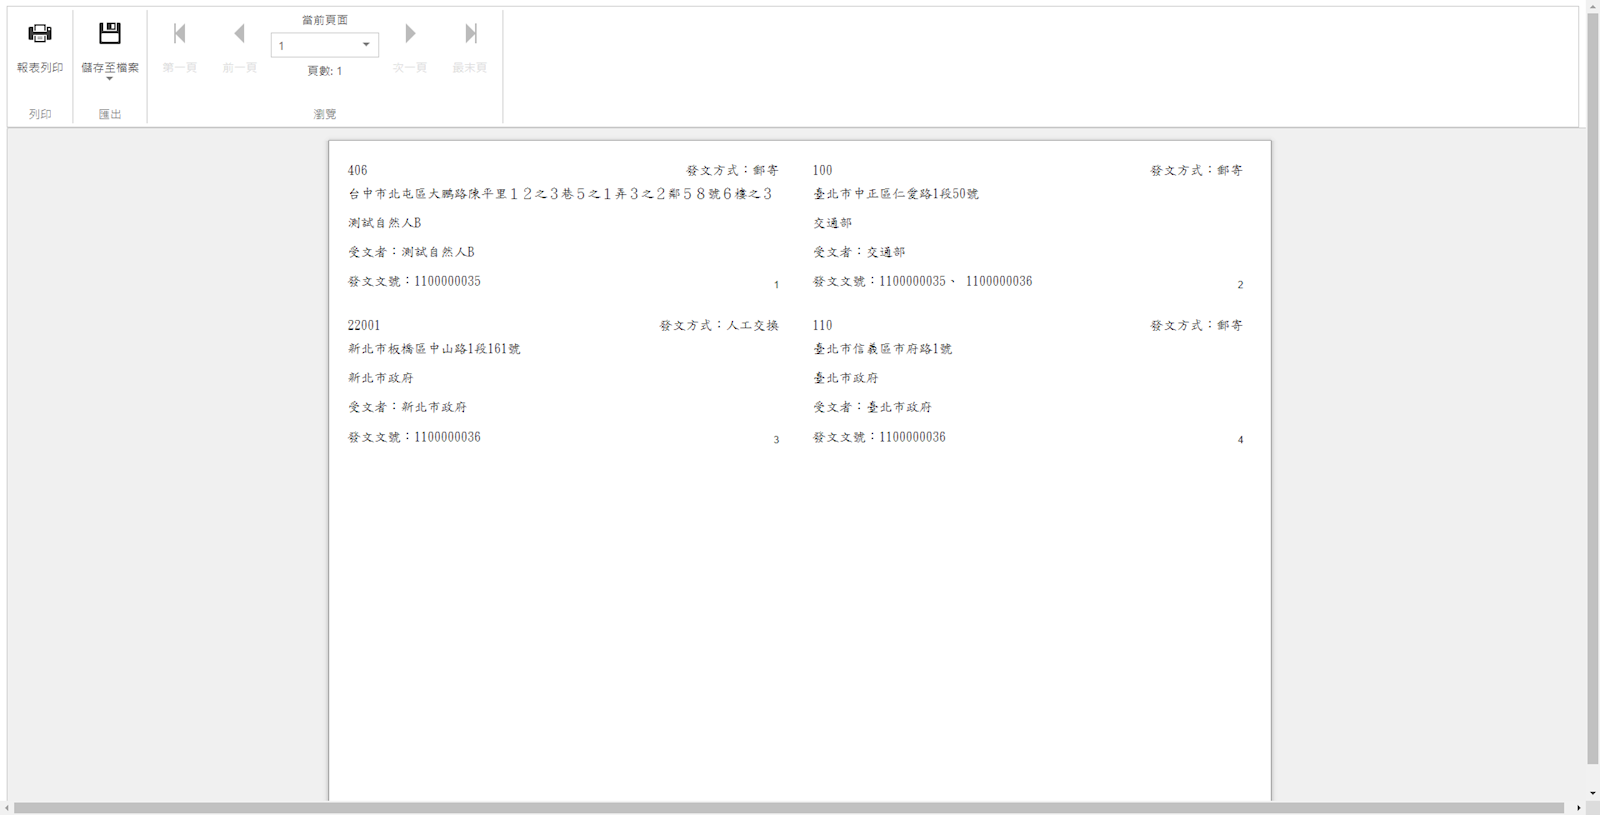Go back using the 前一頁 arrow icon
The image size is (1600, 815).
(240, 34)
